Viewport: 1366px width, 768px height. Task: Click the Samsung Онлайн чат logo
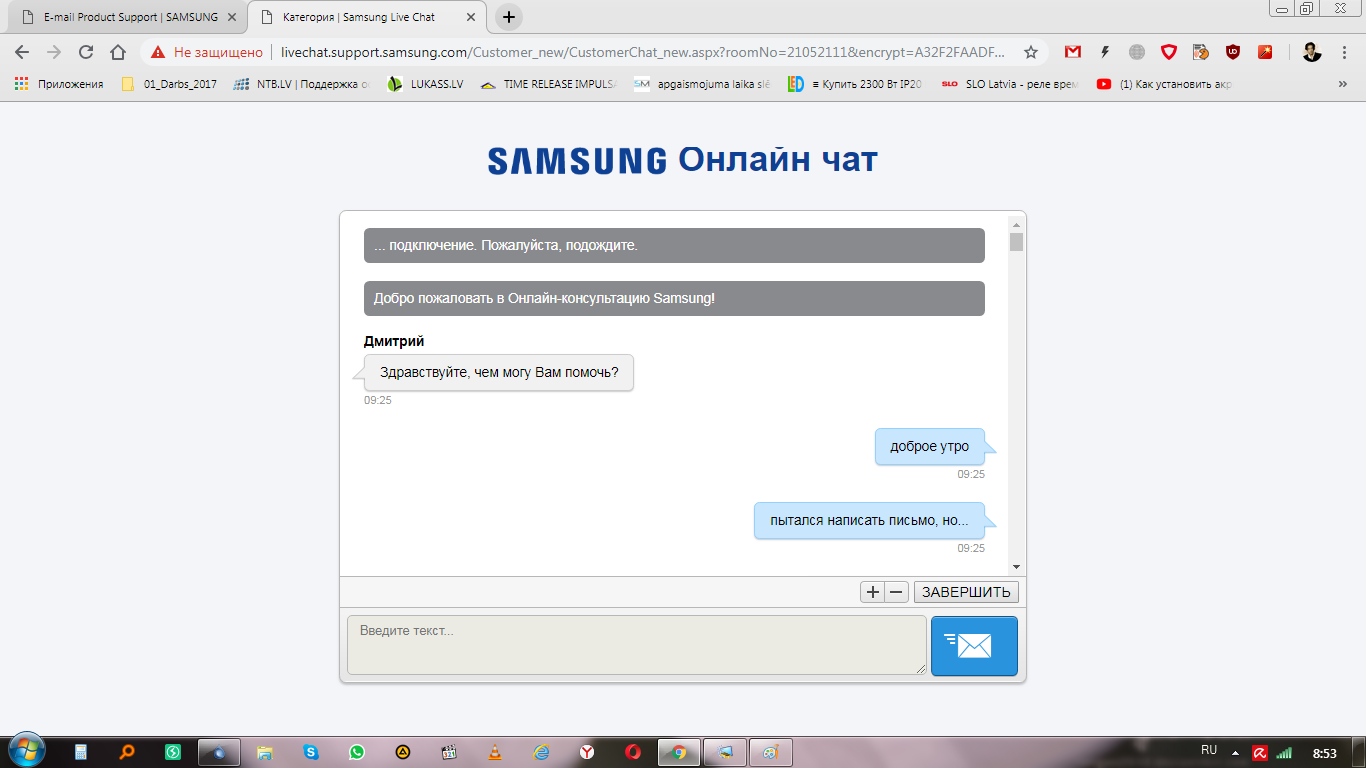[x=682, y=160]
